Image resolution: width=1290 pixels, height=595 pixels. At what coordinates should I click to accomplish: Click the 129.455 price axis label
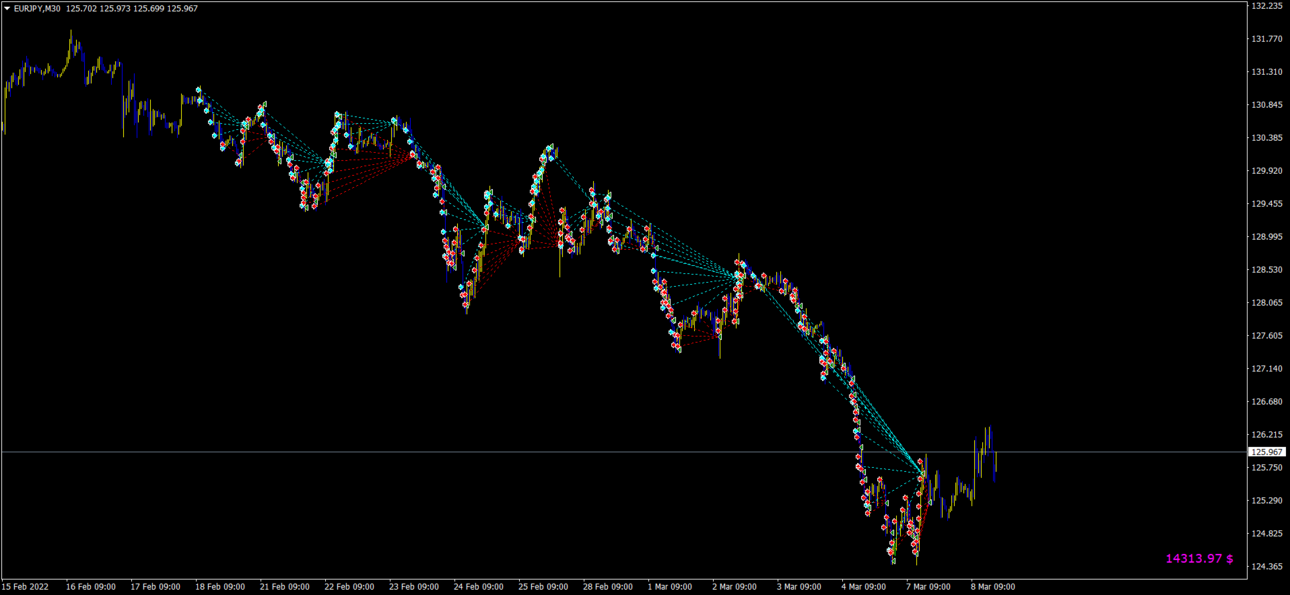tap(1267, 204)
